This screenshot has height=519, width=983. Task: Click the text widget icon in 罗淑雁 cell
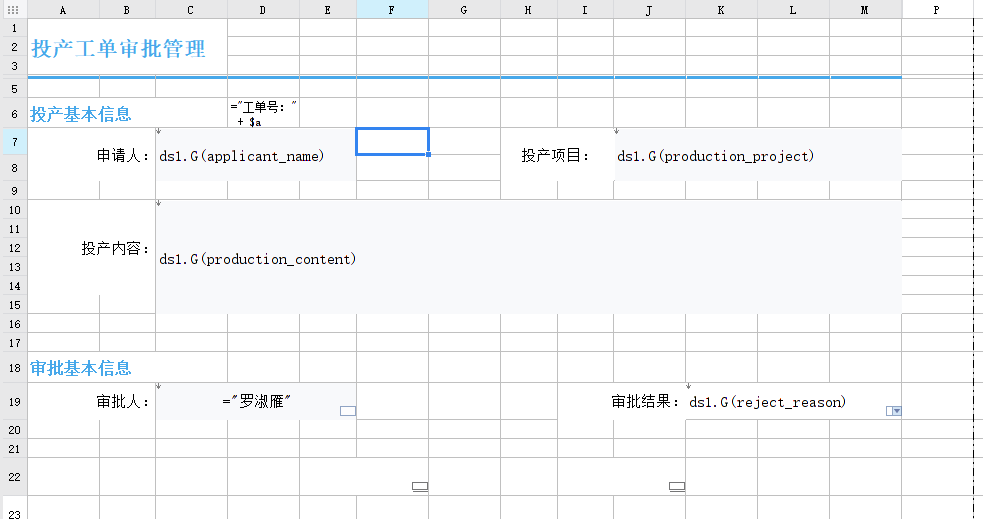(348, 411)
